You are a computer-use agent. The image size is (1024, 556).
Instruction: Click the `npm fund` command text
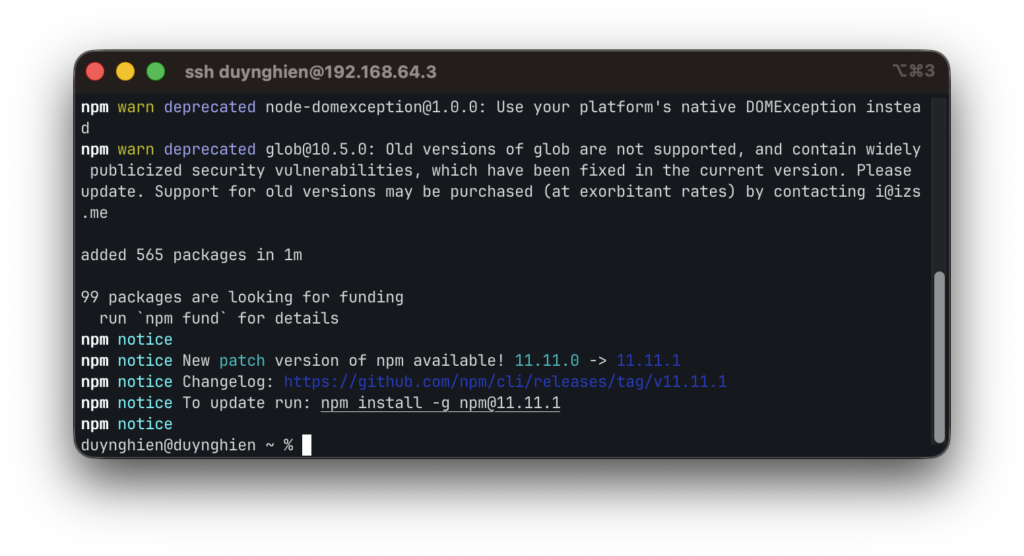[x=186, y=319]
